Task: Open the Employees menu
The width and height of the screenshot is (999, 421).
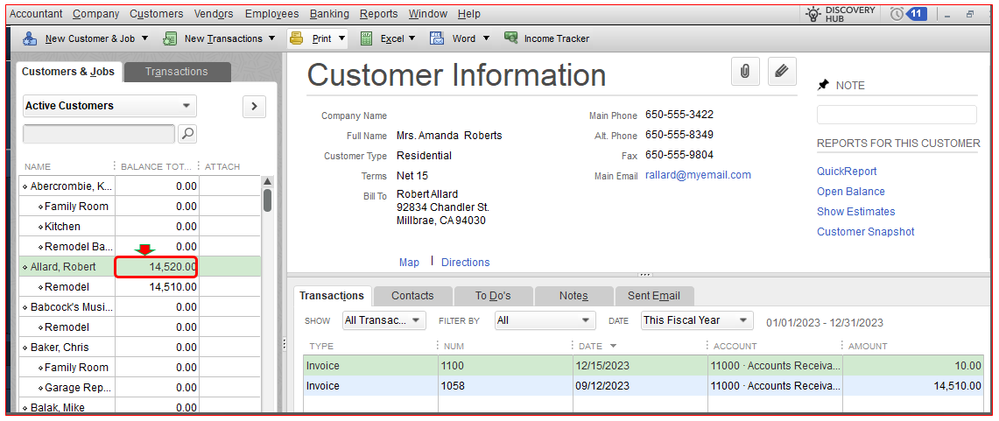Action: [271, 14]
